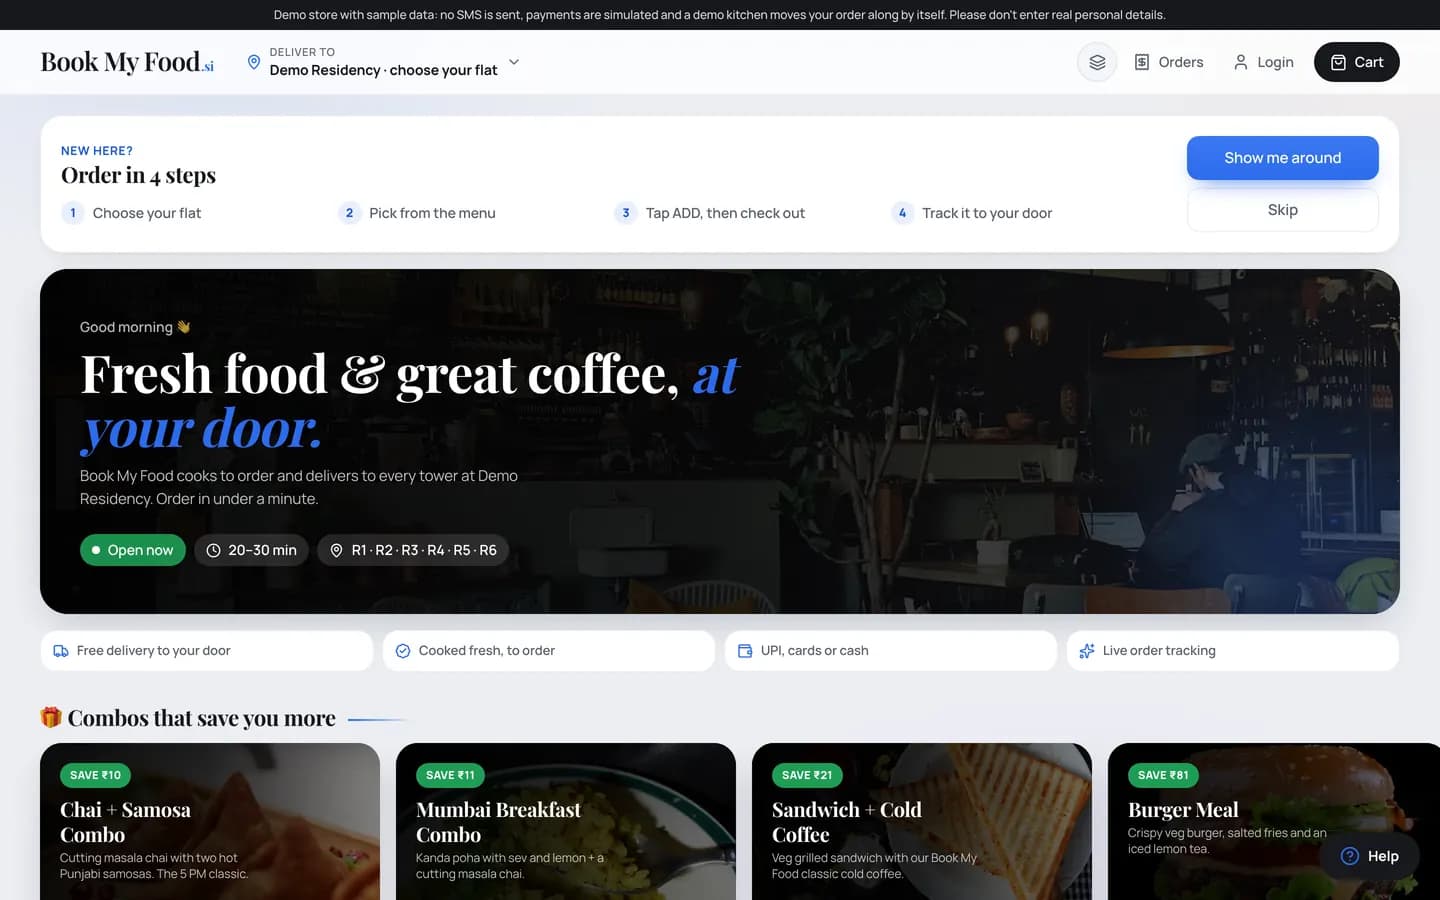Open the Help floating button
Screen dimensions: 1440x900
click(x=1369, y=856)
